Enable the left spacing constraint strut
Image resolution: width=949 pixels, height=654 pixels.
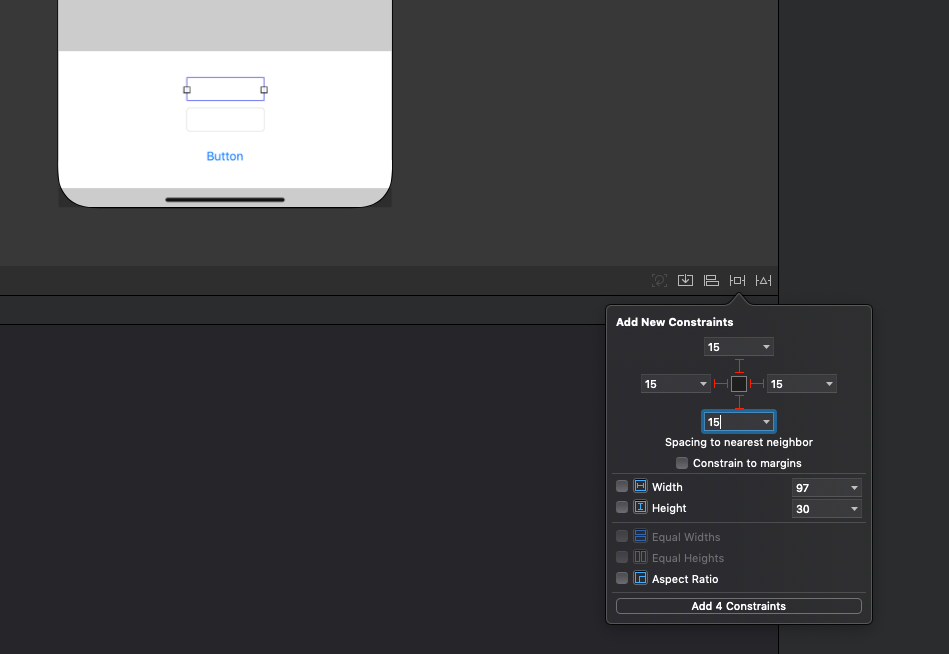click(x=721, y=384)
